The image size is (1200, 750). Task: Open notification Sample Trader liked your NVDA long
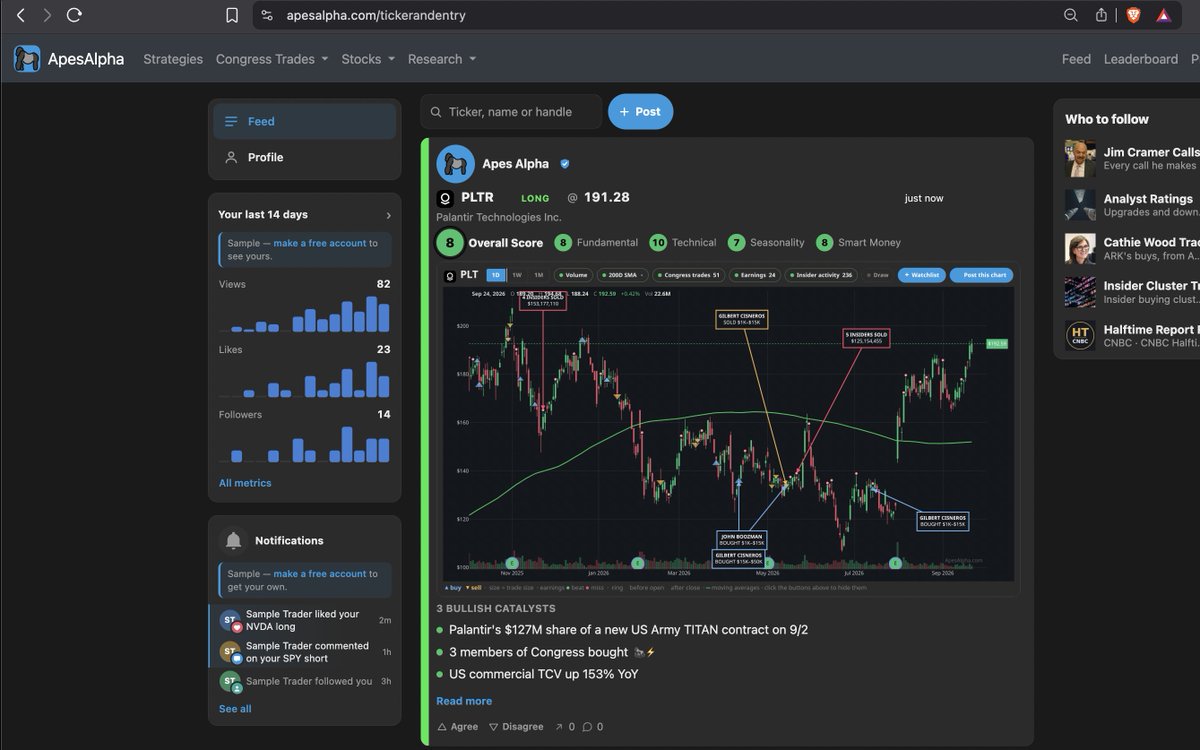[305, 620]
